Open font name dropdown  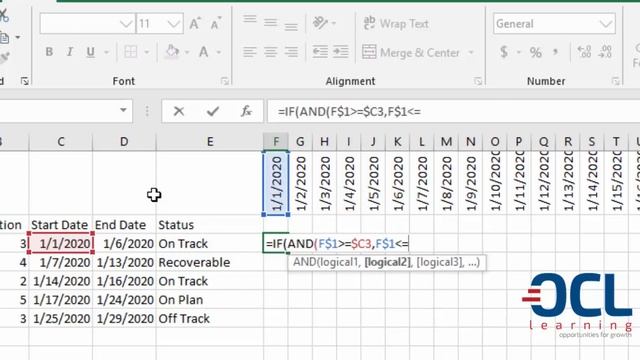(x=127, y=24)
